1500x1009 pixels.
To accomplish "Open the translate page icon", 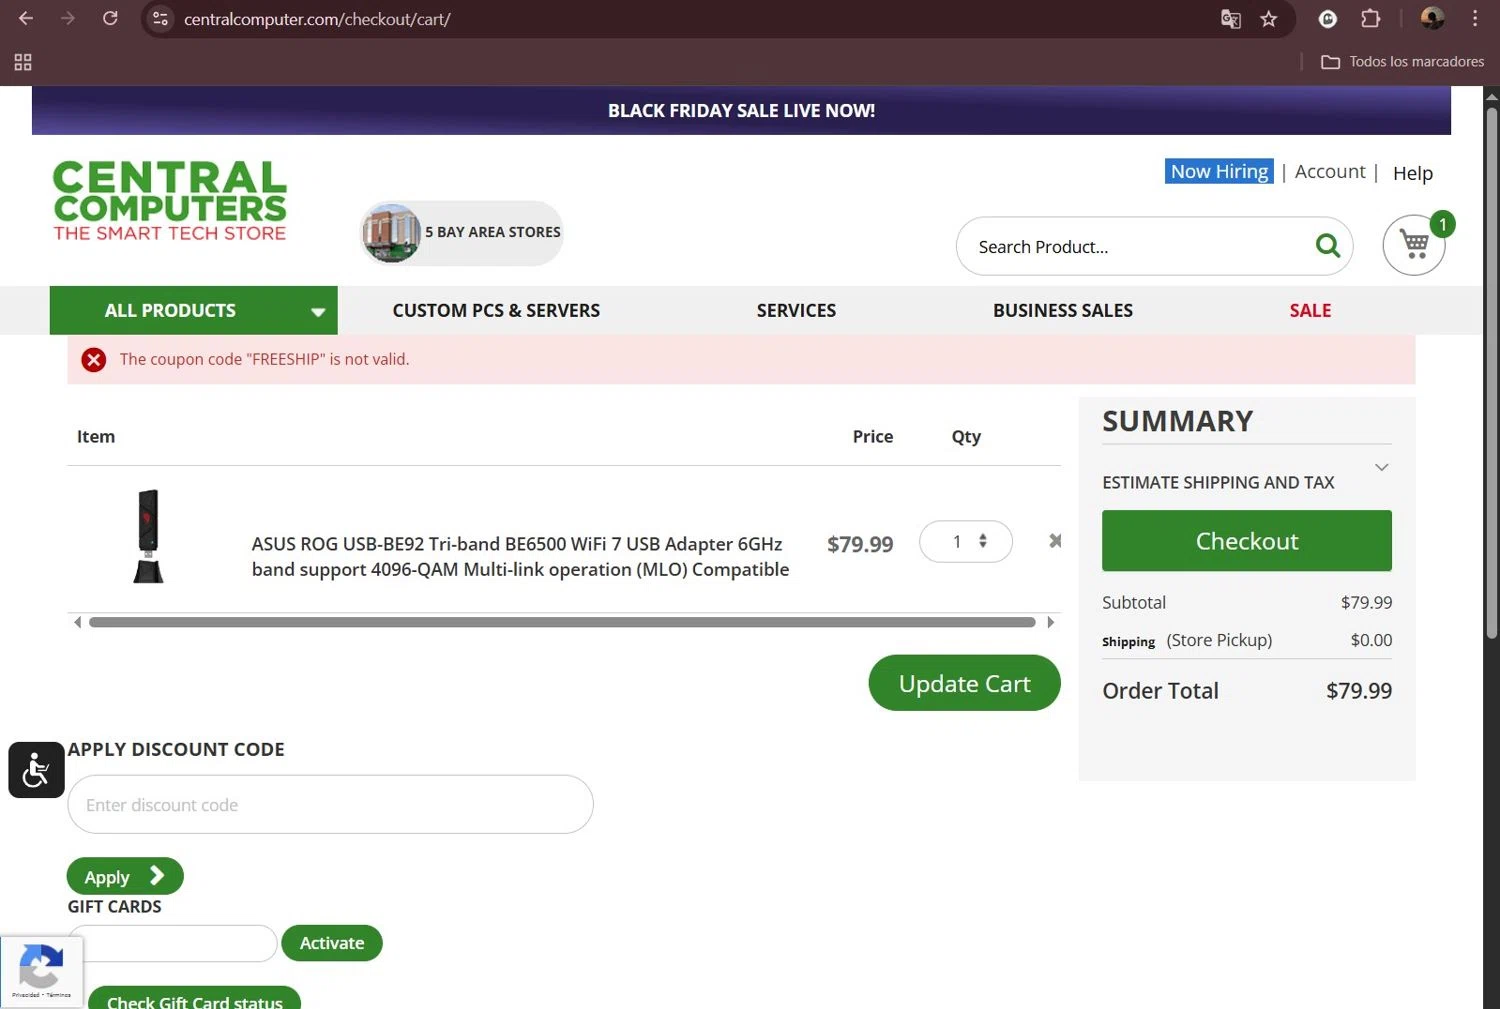I will 1231,19.
